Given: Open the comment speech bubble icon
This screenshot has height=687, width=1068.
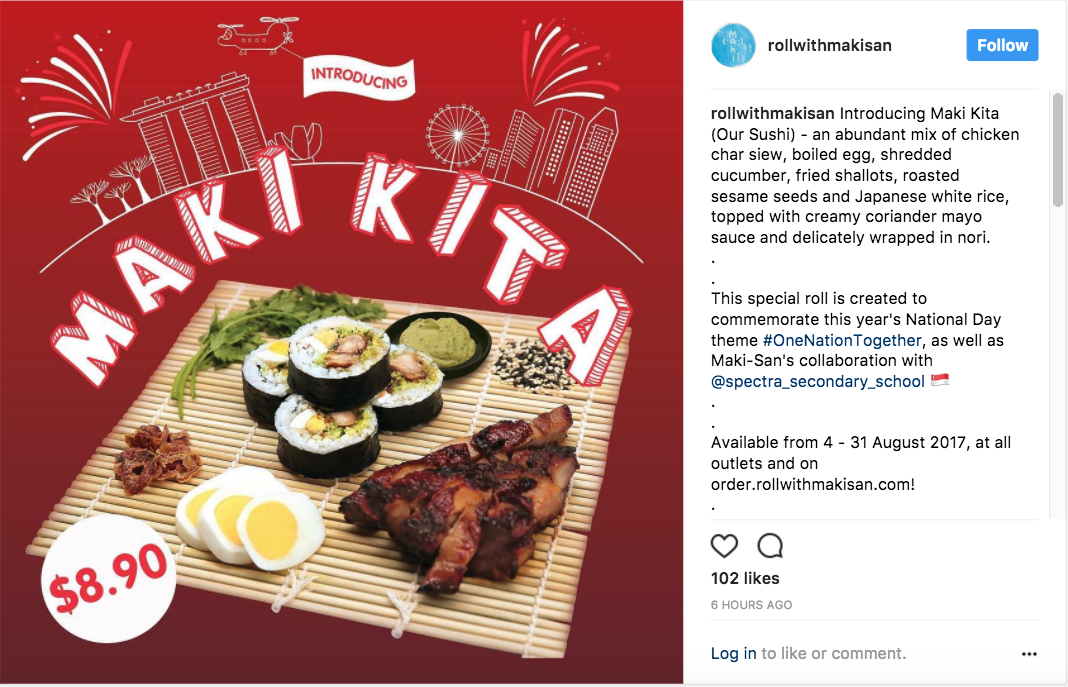Looking at the screenshot, I should pyautogui.click(x=770, y=546).
